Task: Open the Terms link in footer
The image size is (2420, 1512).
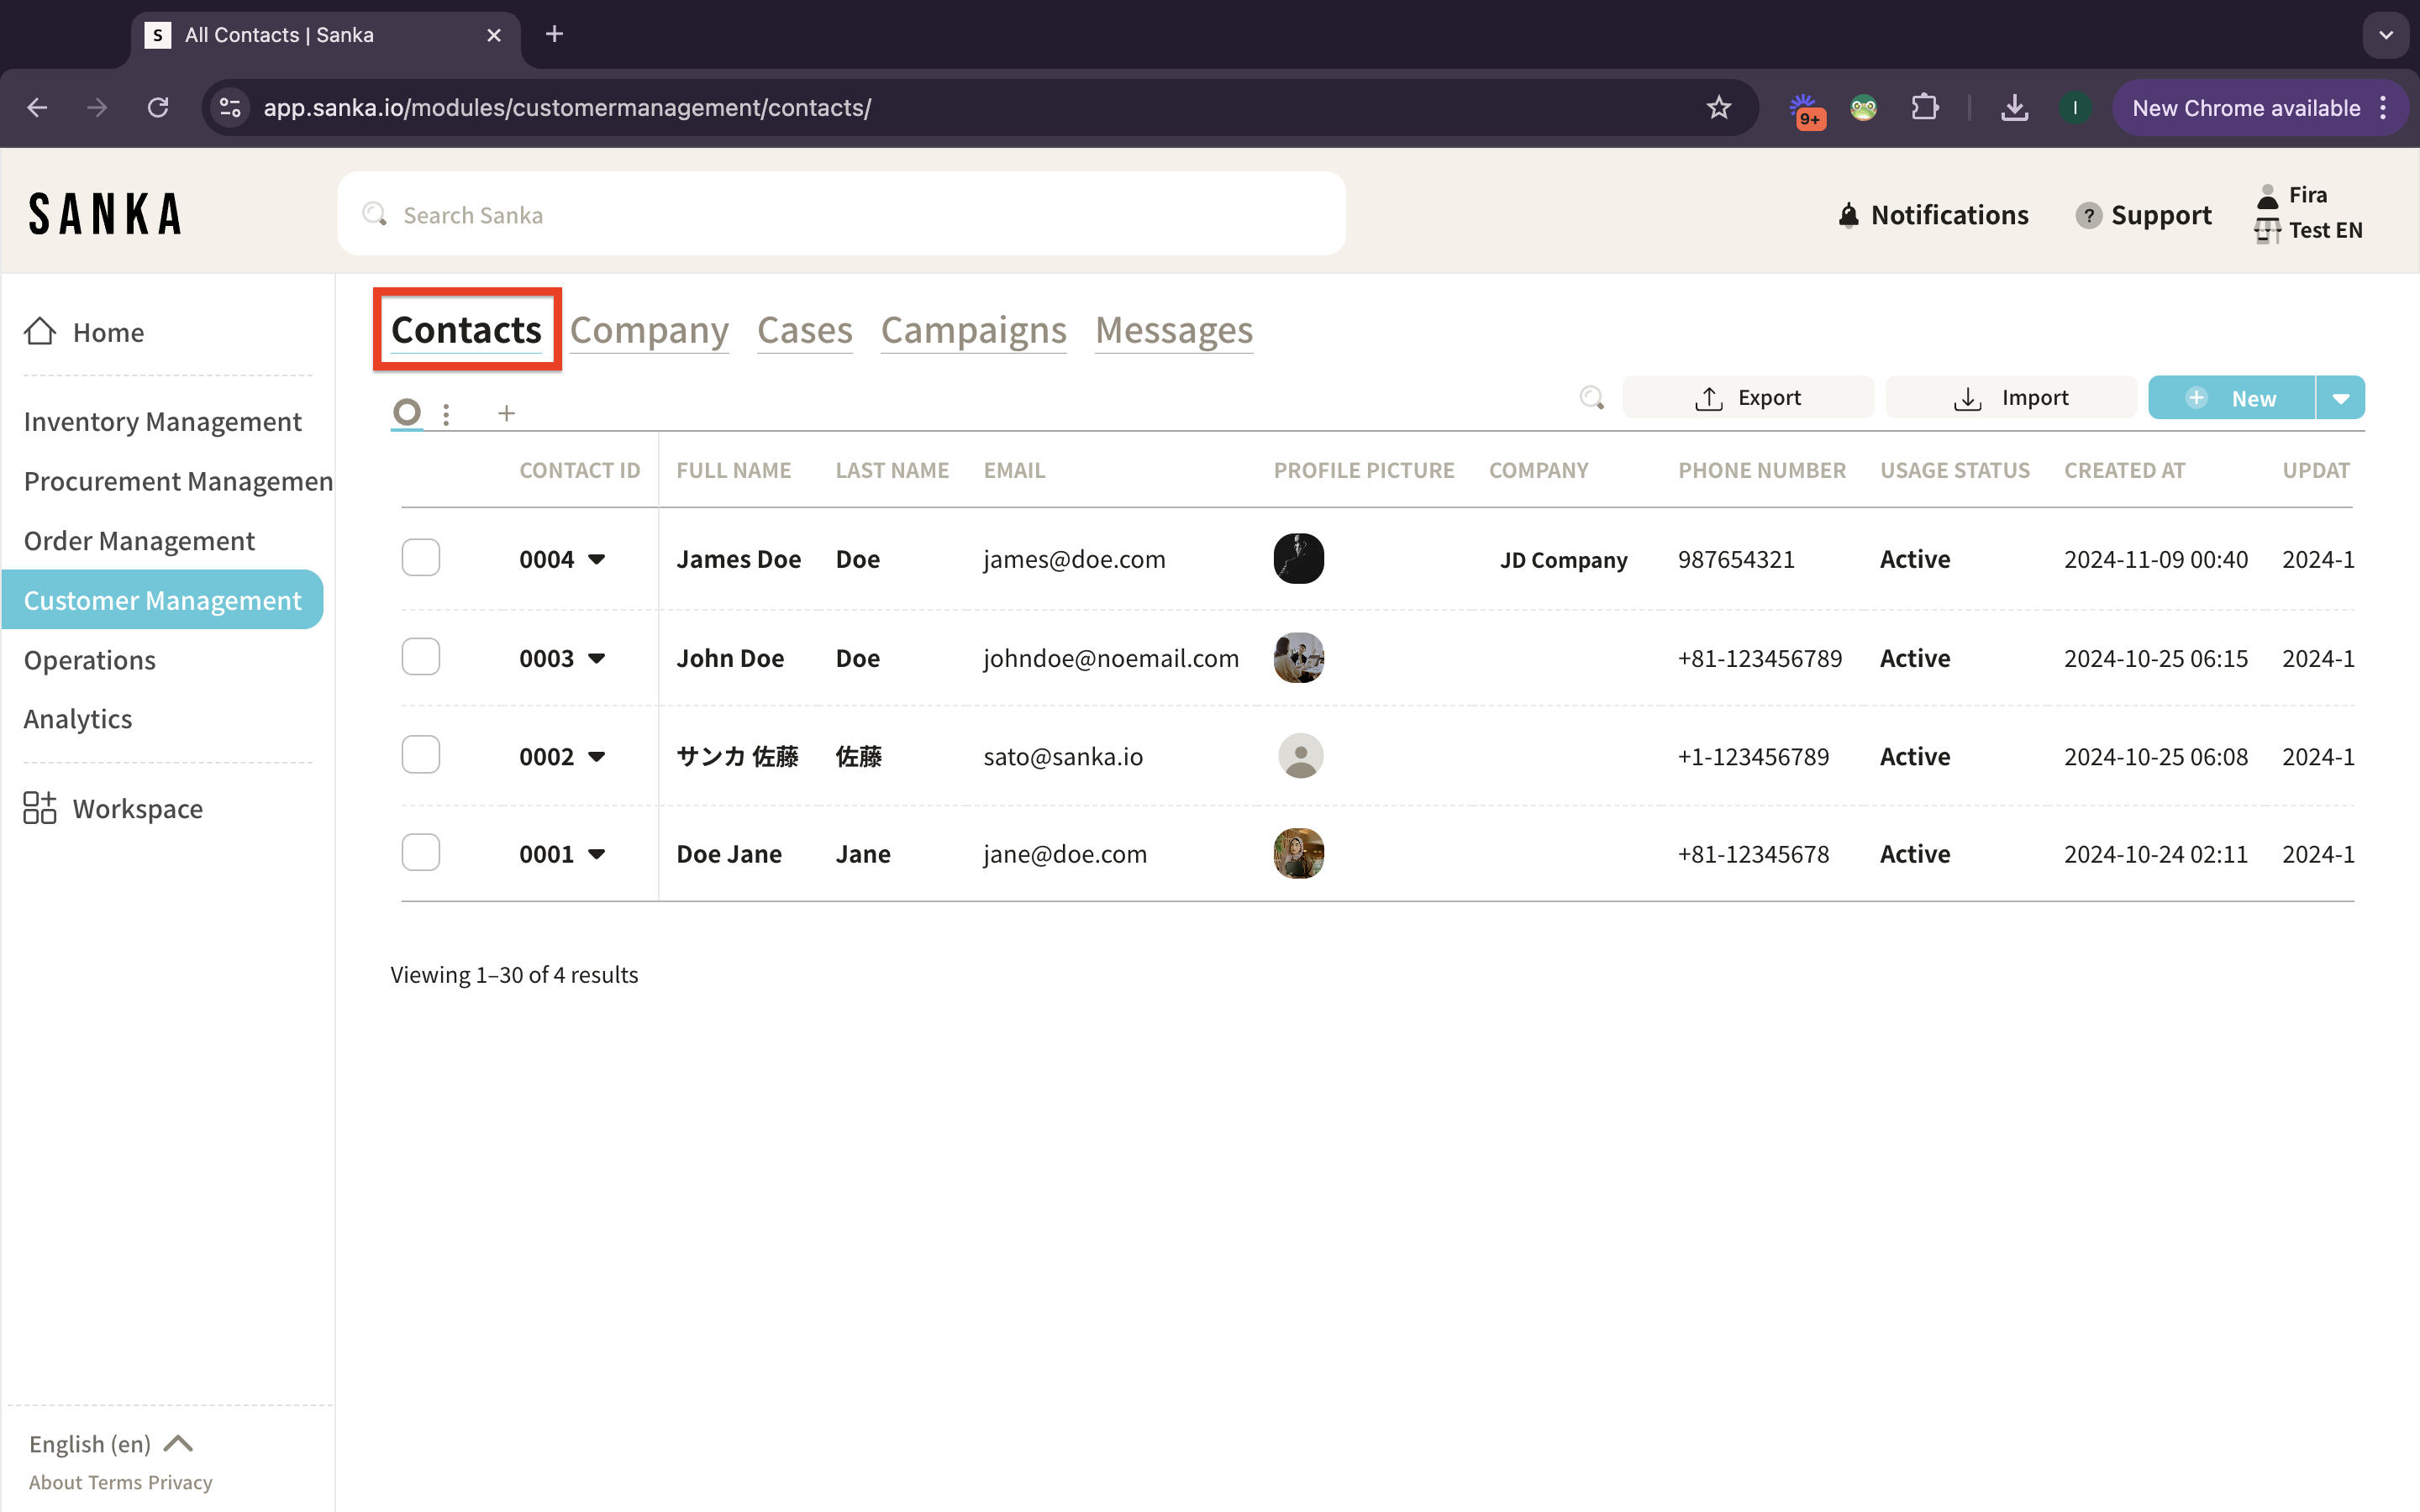Action: [115, 1483]
